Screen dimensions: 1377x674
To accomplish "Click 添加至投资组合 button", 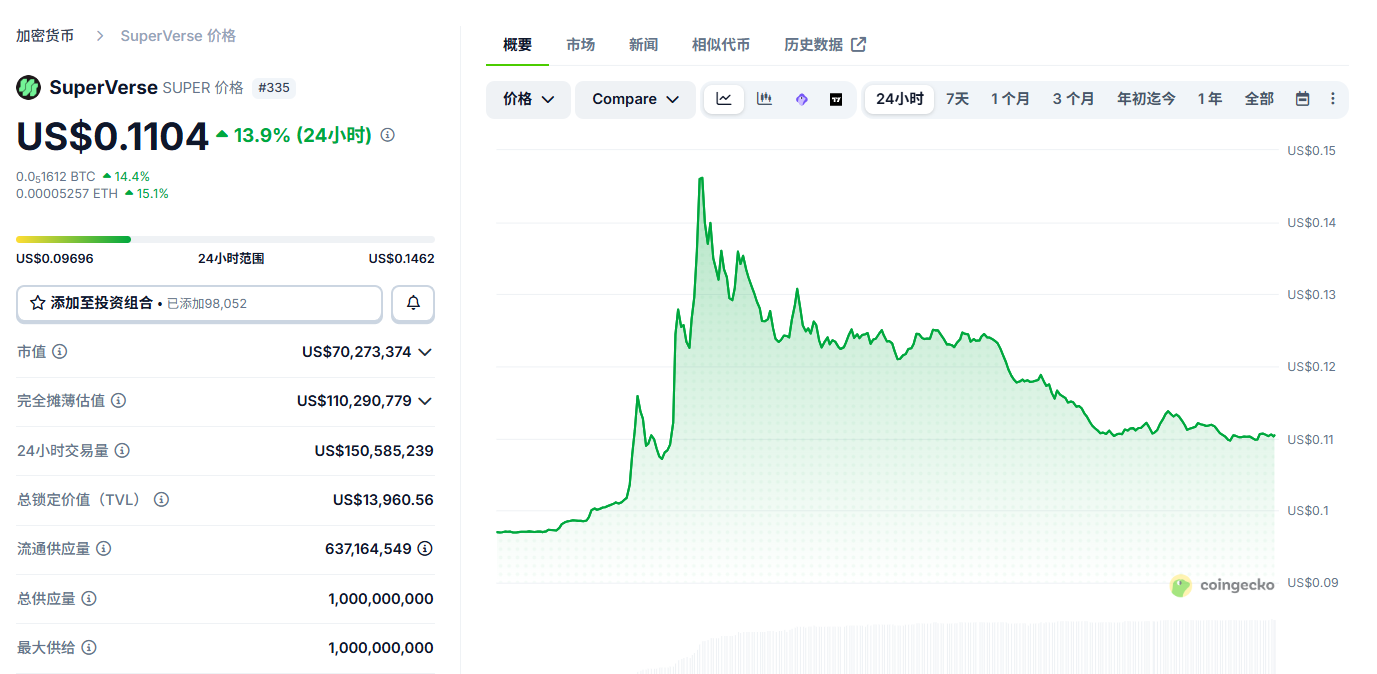I will pyautogui.click(x=199, y=303).
